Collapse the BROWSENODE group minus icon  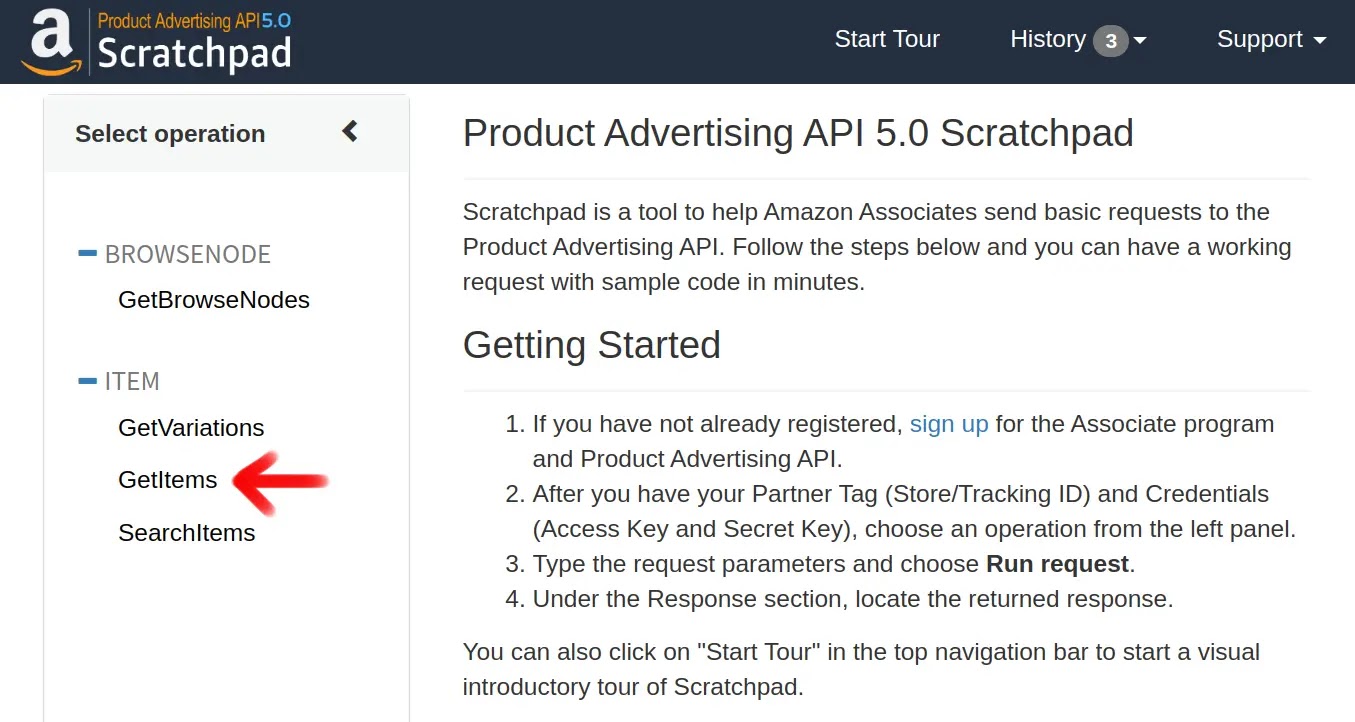(x=88, y=253)
